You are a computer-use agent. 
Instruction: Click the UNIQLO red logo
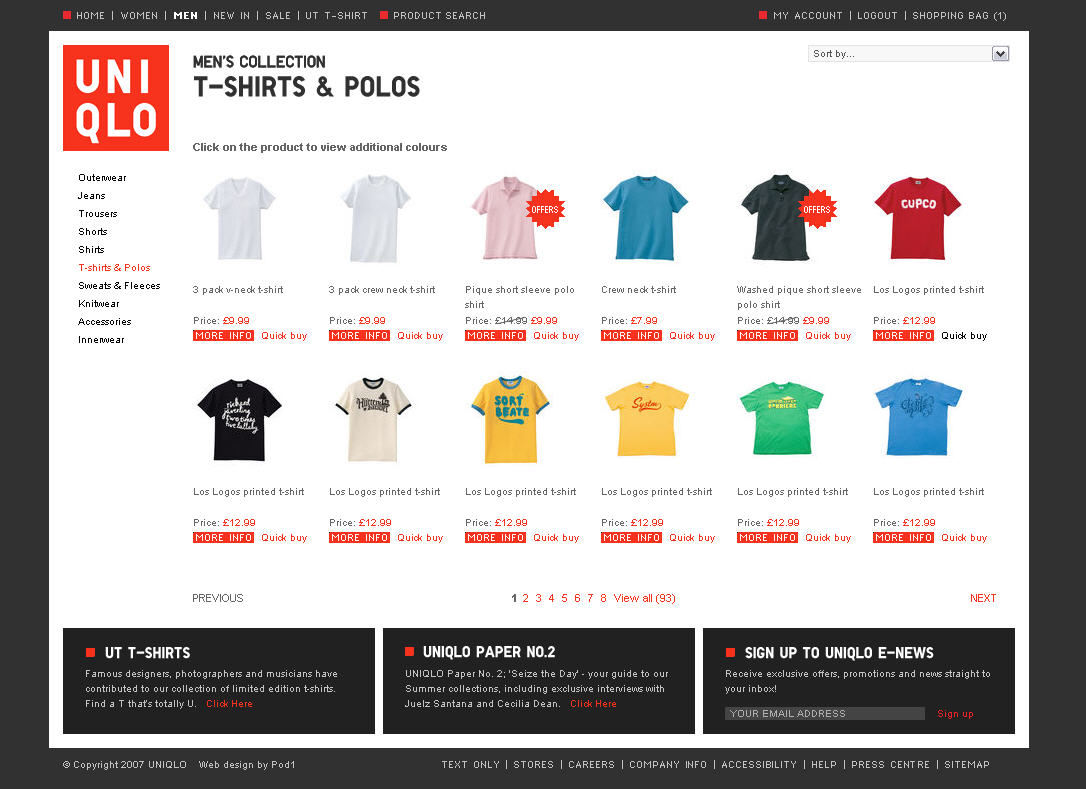pos(116,98)
